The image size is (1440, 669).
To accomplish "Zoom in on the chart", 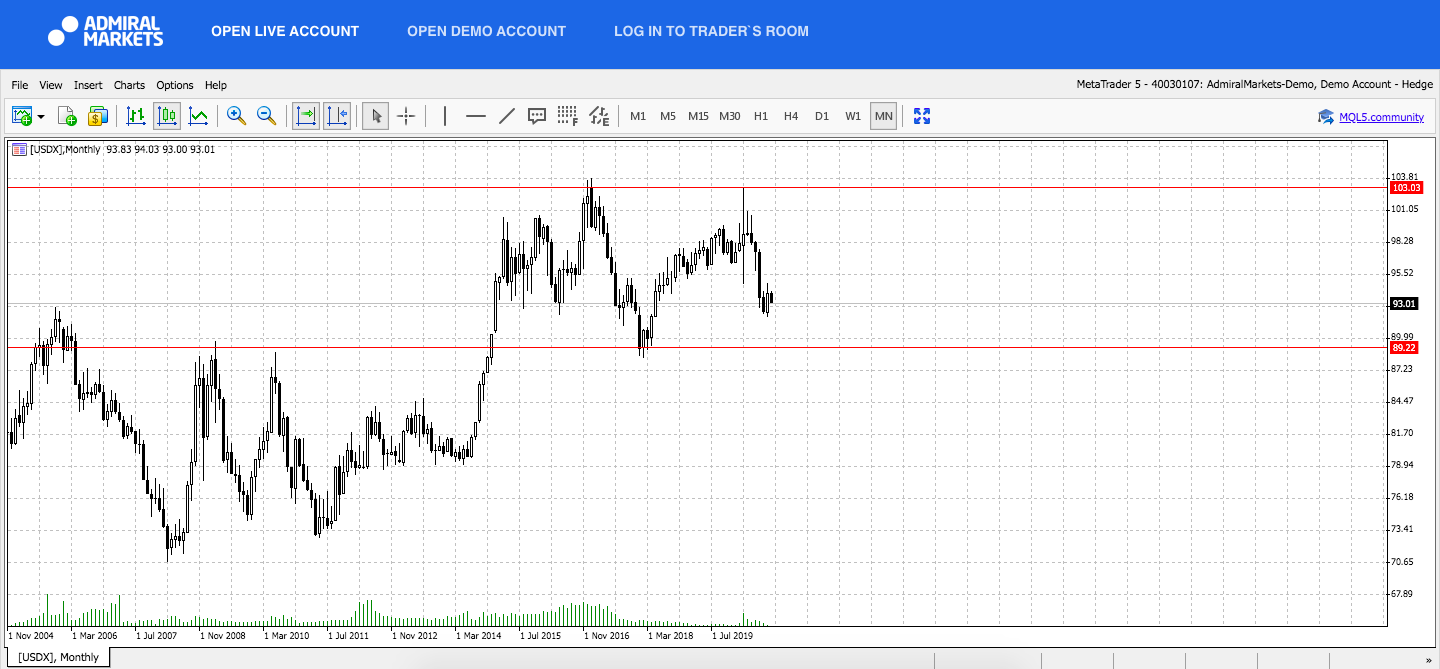I will 236,116.
